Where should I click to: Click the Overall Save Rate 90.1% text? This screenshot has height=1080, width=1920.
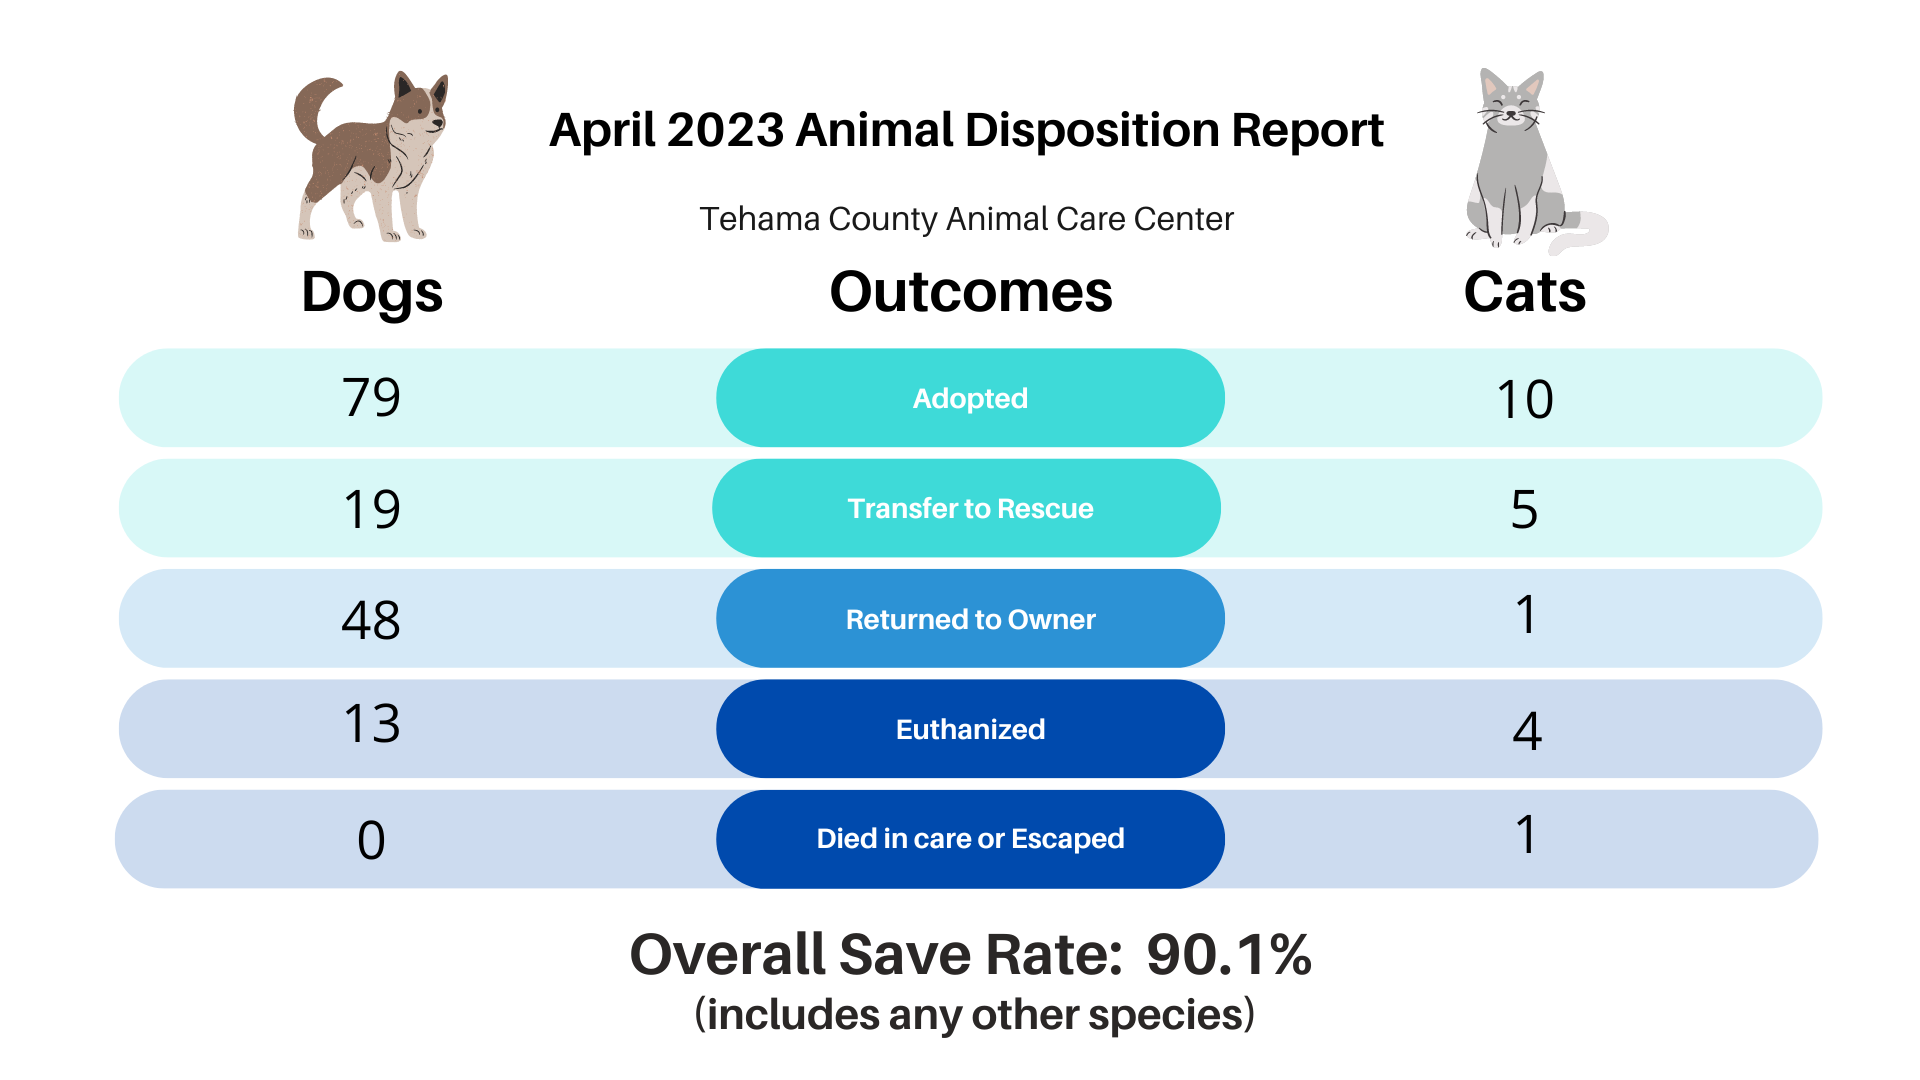970,954
